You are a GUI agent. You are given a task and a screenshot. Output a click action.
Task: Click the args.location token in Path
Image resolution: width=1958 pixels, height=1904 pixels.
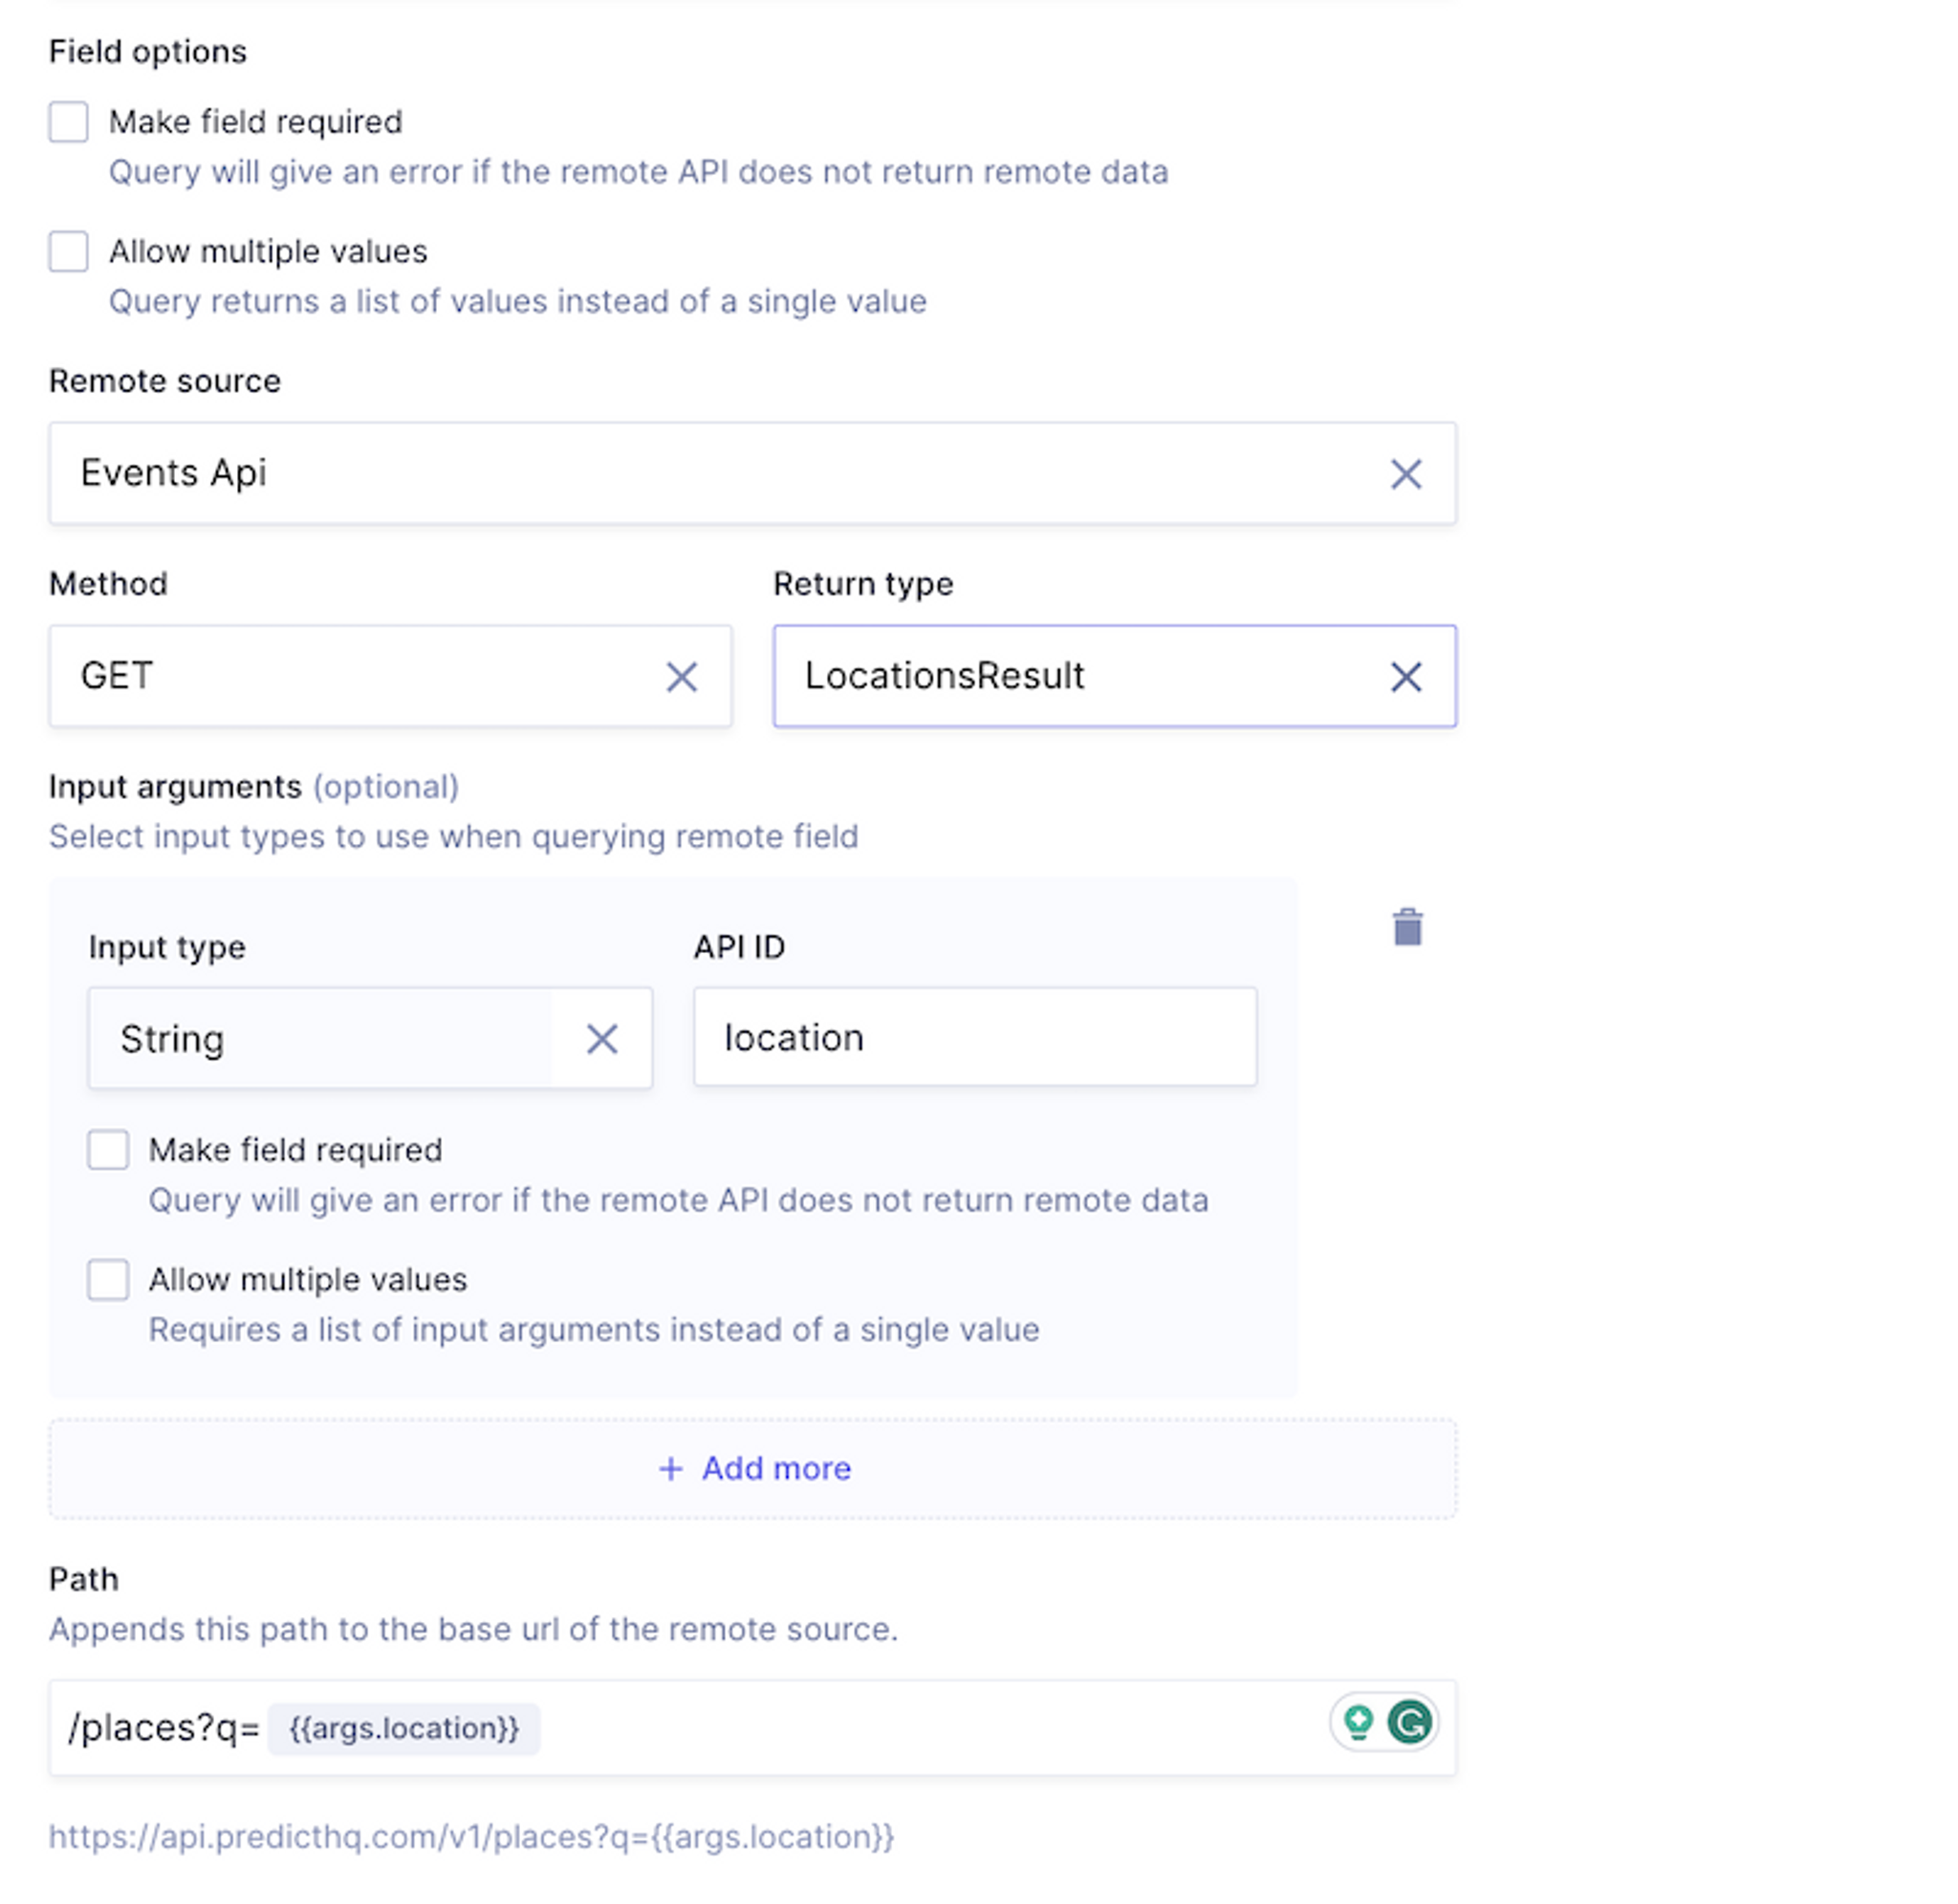point(404,1728)
